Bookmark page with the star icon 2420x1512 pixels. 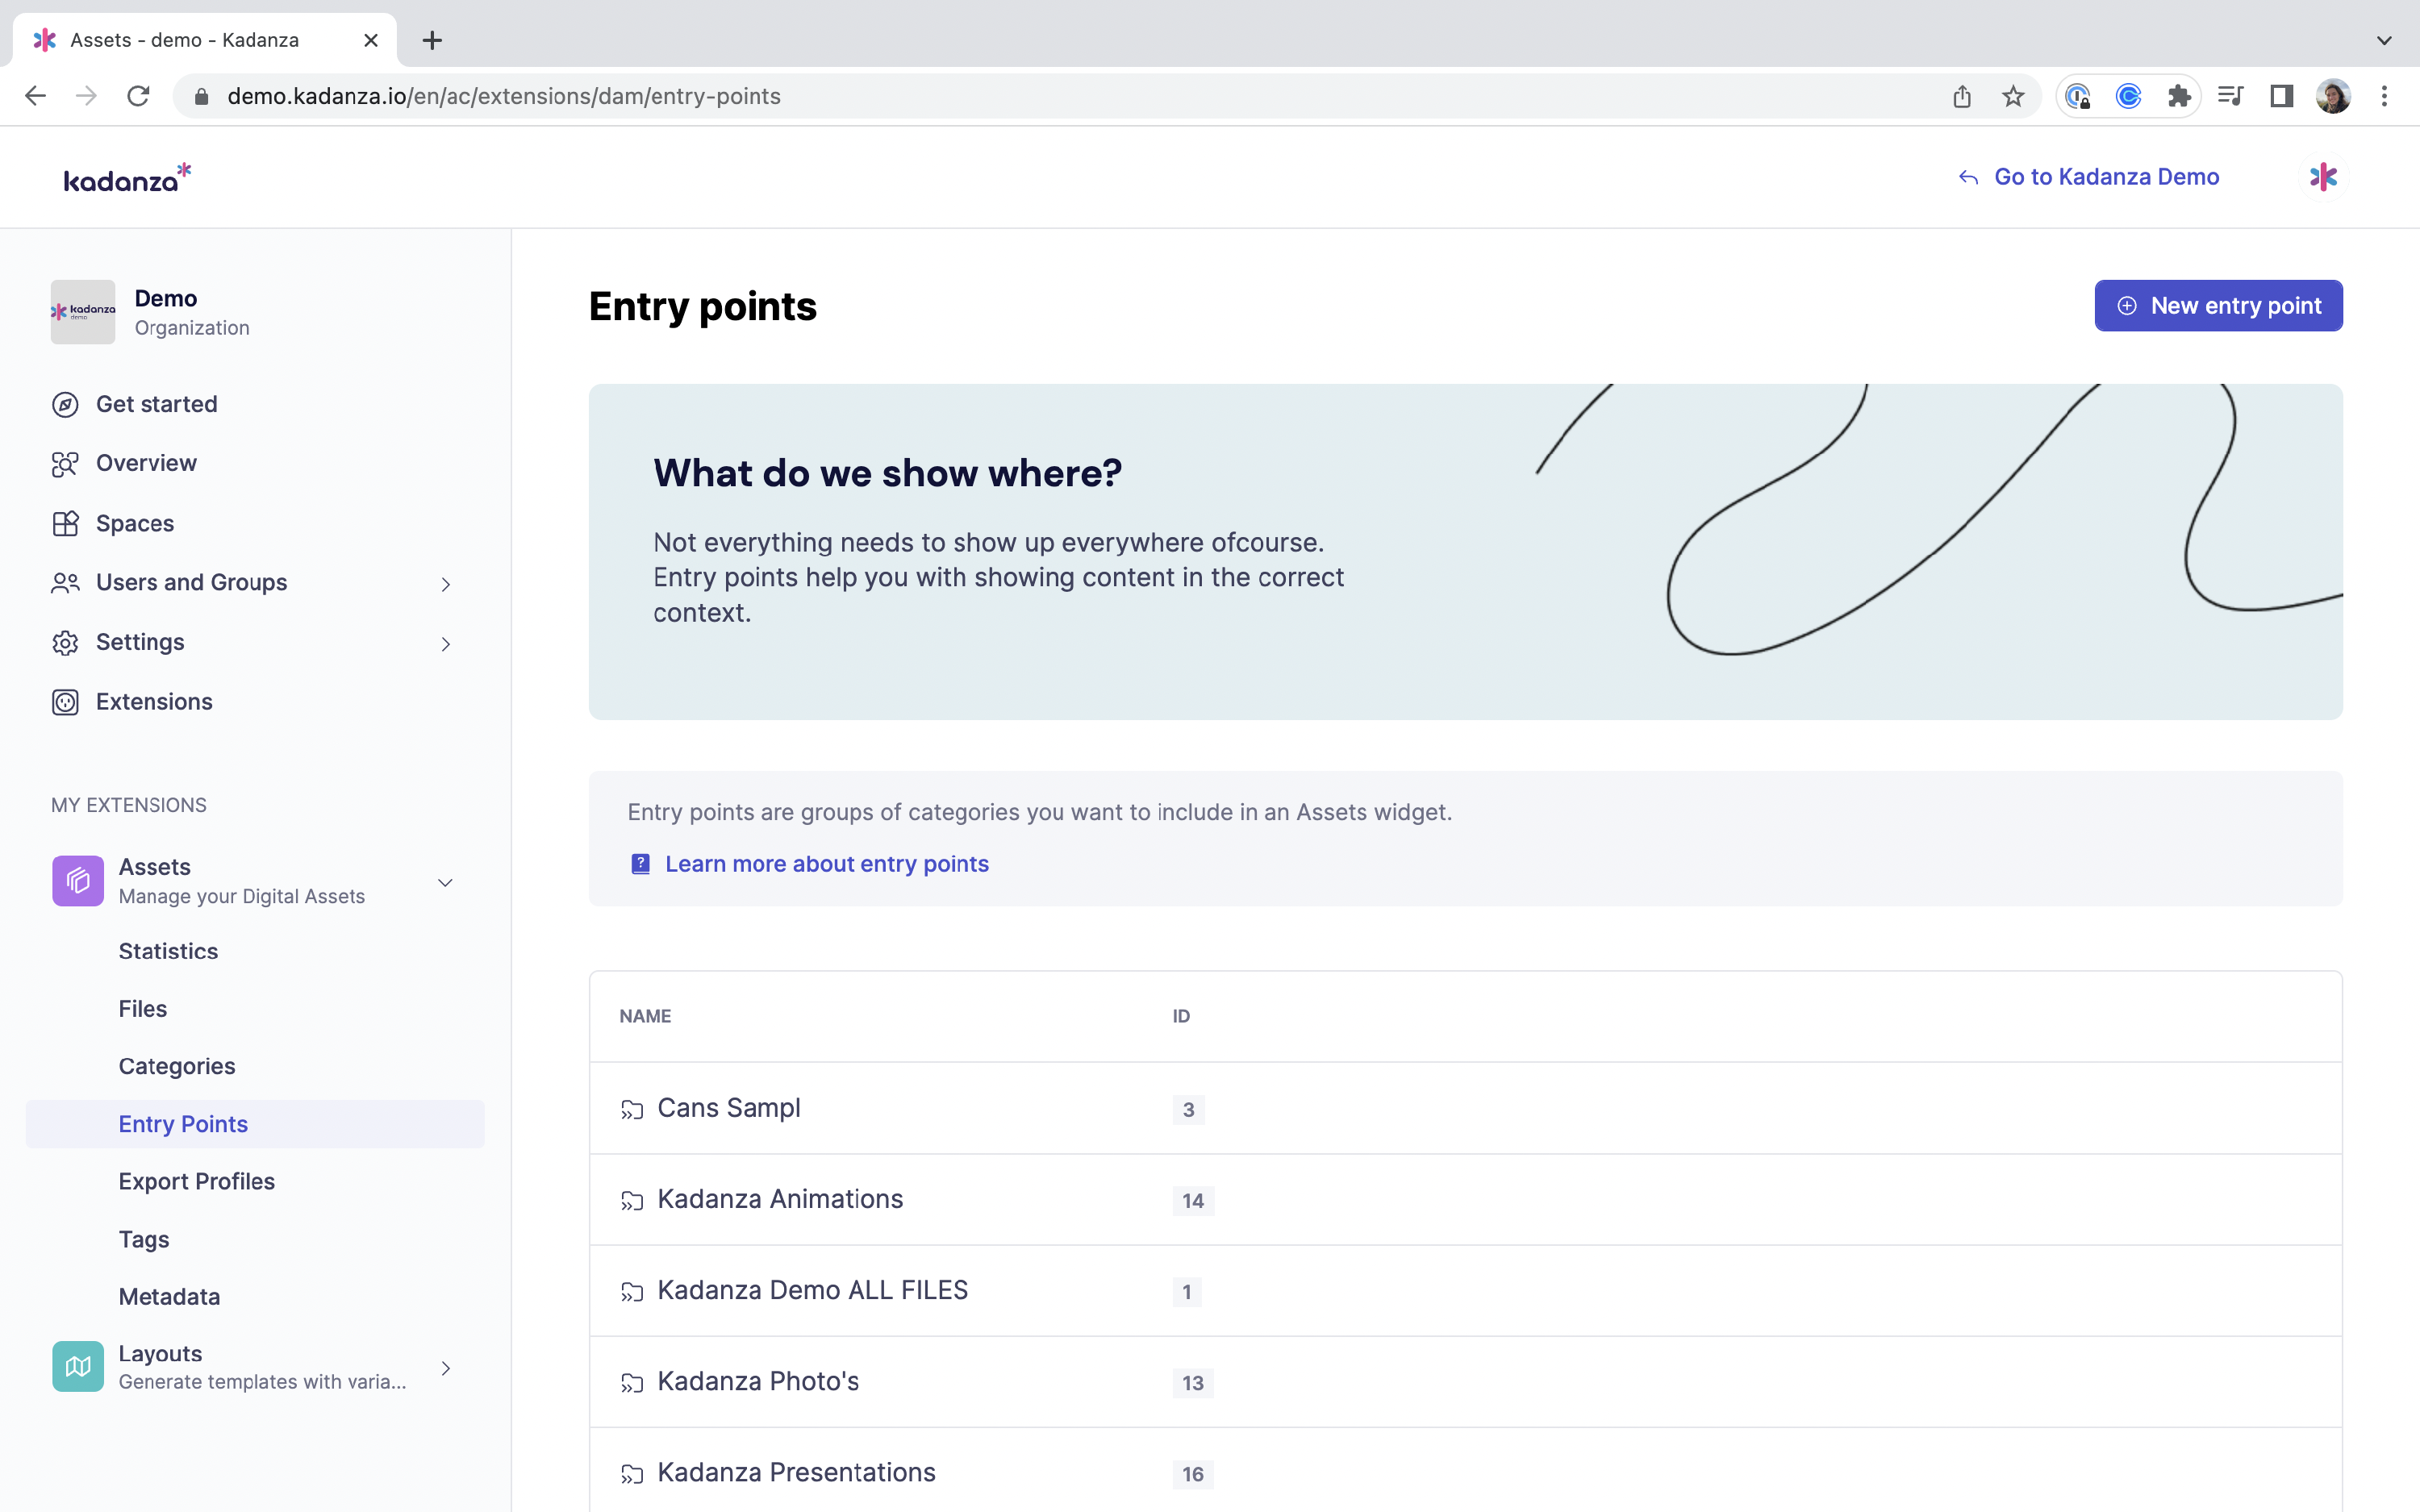coord(2013,96)
